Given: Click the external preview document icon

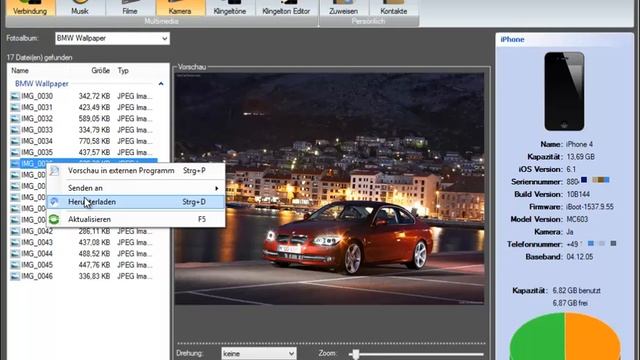Looking at the screenshot, I should pyautogui.click(x=54, y=171).
